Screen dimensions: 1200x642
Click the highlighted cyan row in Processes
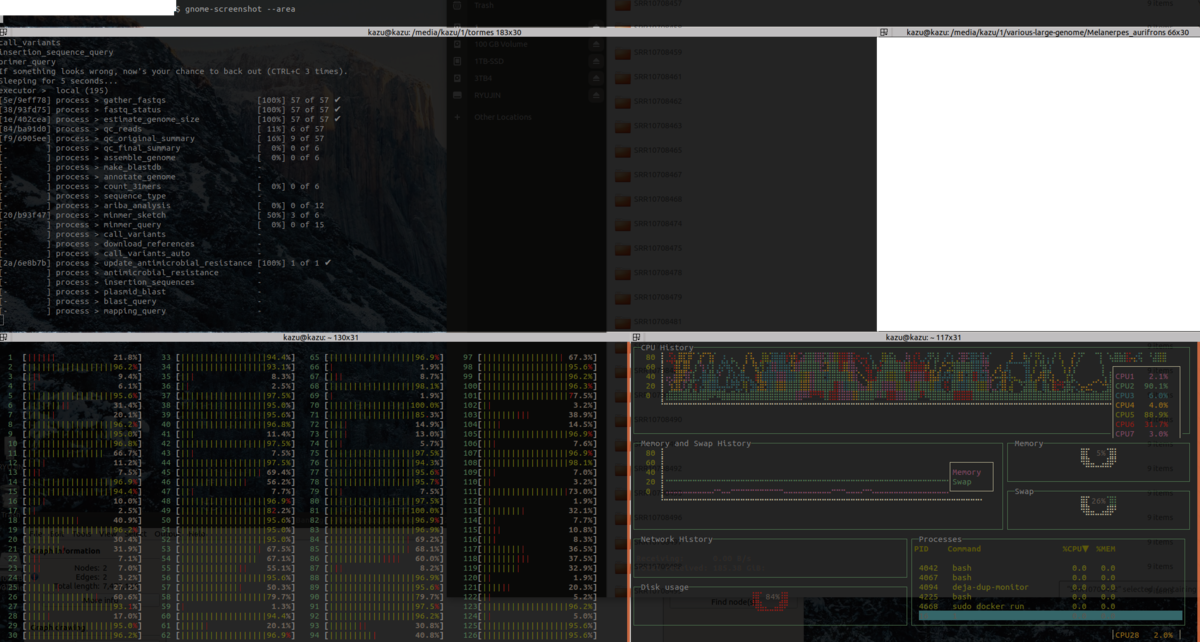pyautogui.click(x=1050, y=616)
